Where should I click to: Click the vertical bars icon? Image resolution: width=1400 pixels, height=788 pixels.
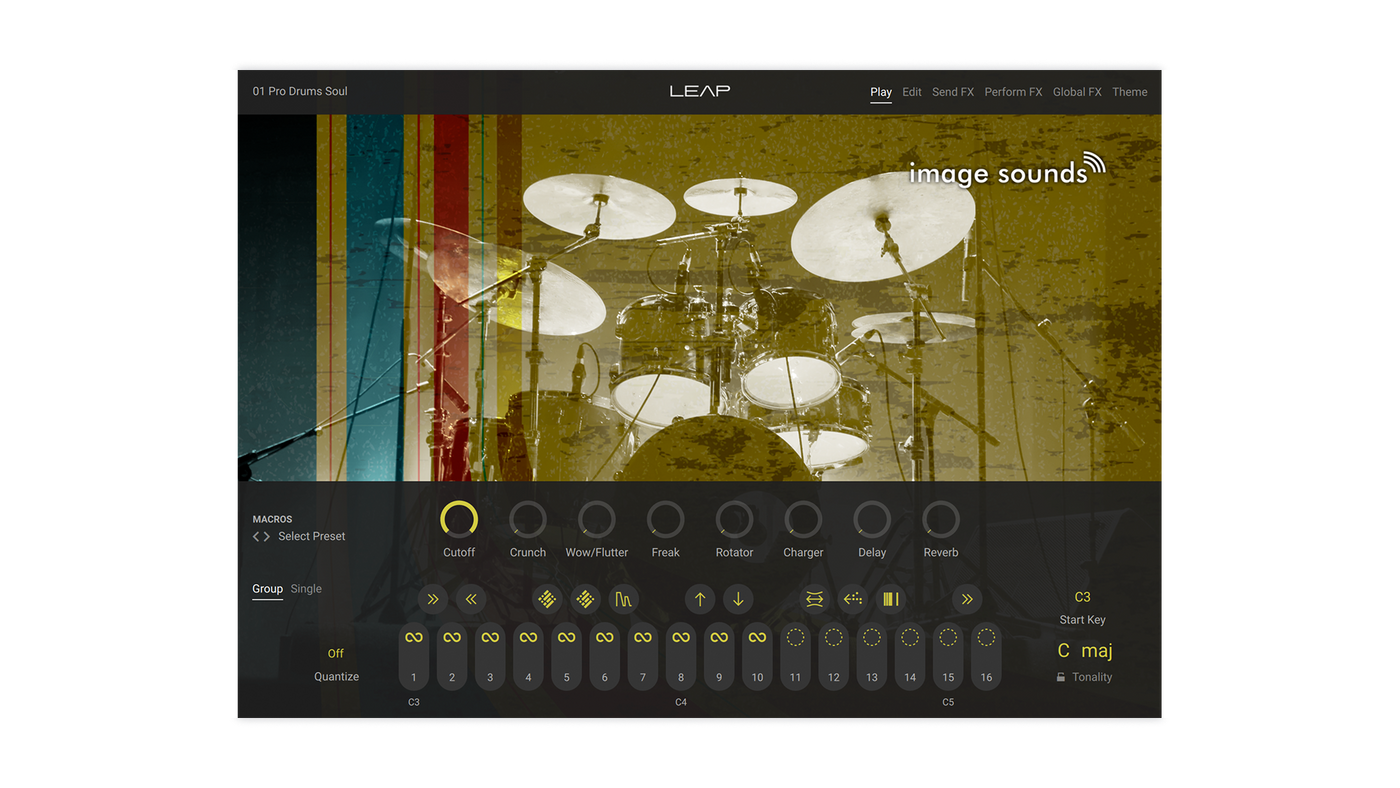(x=890, y=599)
